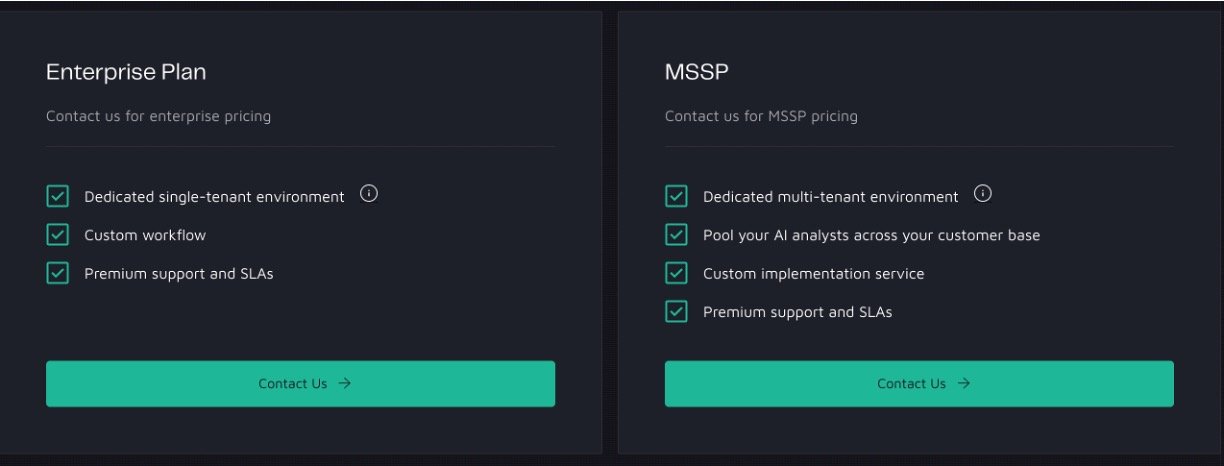Image resolution: width=1224 pixels, height=466 pixels.
Task: Click 'Contact us for enterprise pricing' text
Action: [158, 116]
